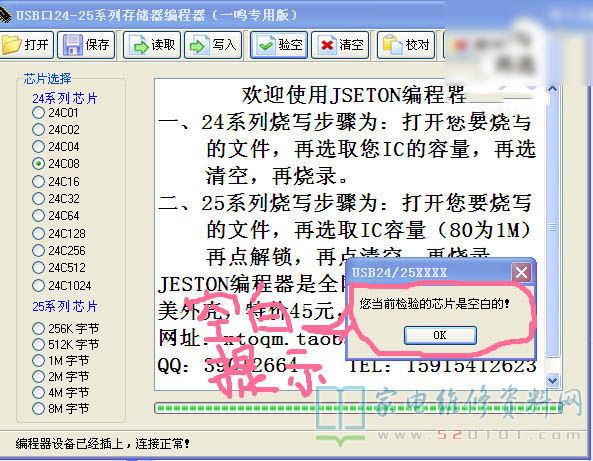593x461 pixels.
Task: Click the 写入 write chip toolbar button
Action: click(x=213, y=45)
